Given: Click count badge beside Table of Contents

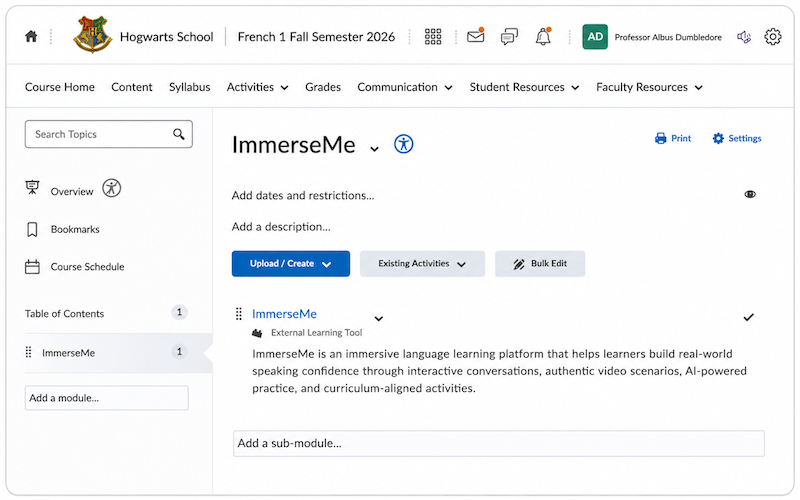Looking at the screenshot, I should 179,312.
